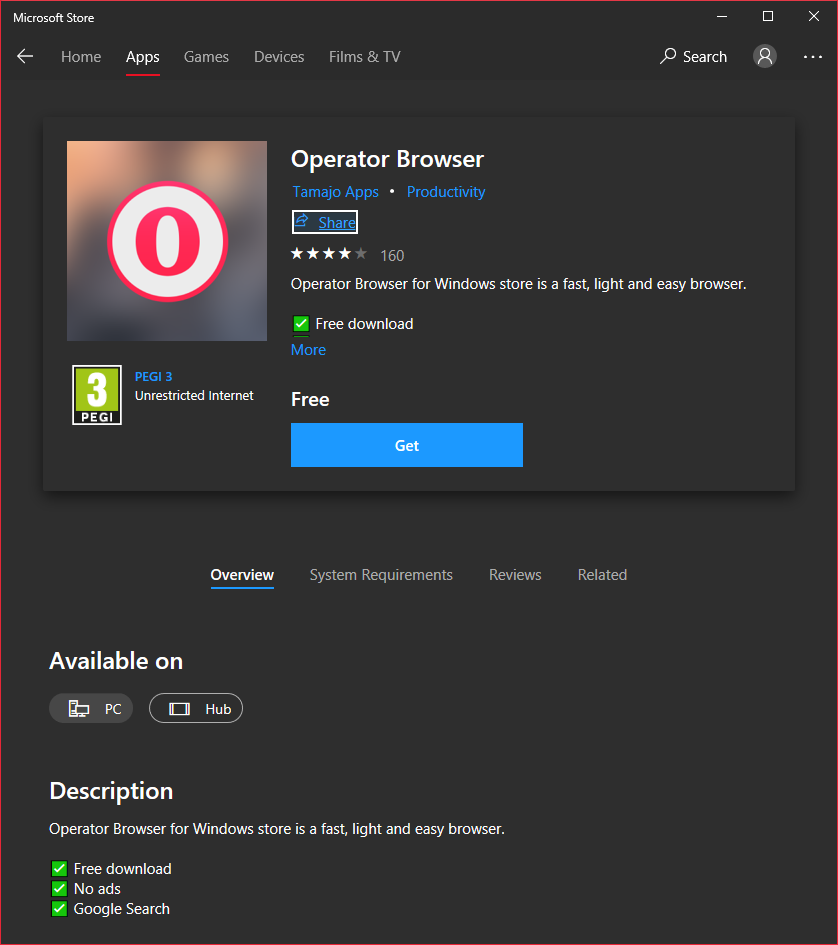Maximize the Microsoft Store window
Image resolution: width=838 pixels, height=945 pixels.
point(767,17)
